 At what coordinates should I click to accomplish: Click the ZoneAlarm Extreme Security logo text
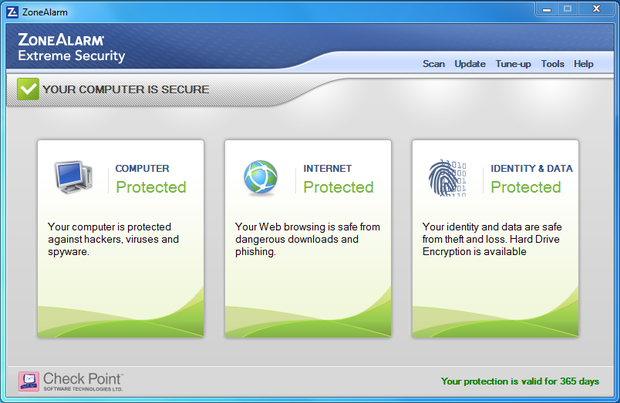[71, 47]
